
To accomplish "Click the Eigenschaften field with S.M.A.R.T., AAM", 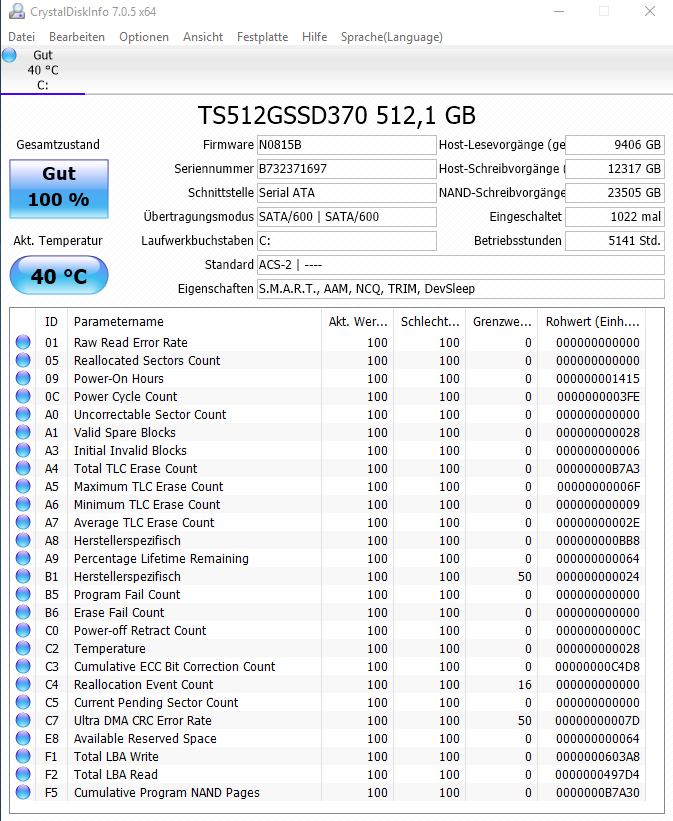I will click(460, 289).
